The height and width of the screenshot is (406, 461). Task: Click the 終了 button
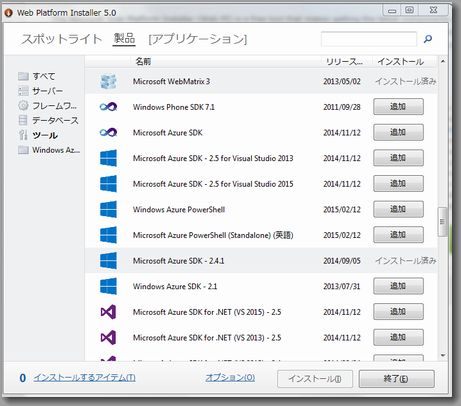coord(396,379)
